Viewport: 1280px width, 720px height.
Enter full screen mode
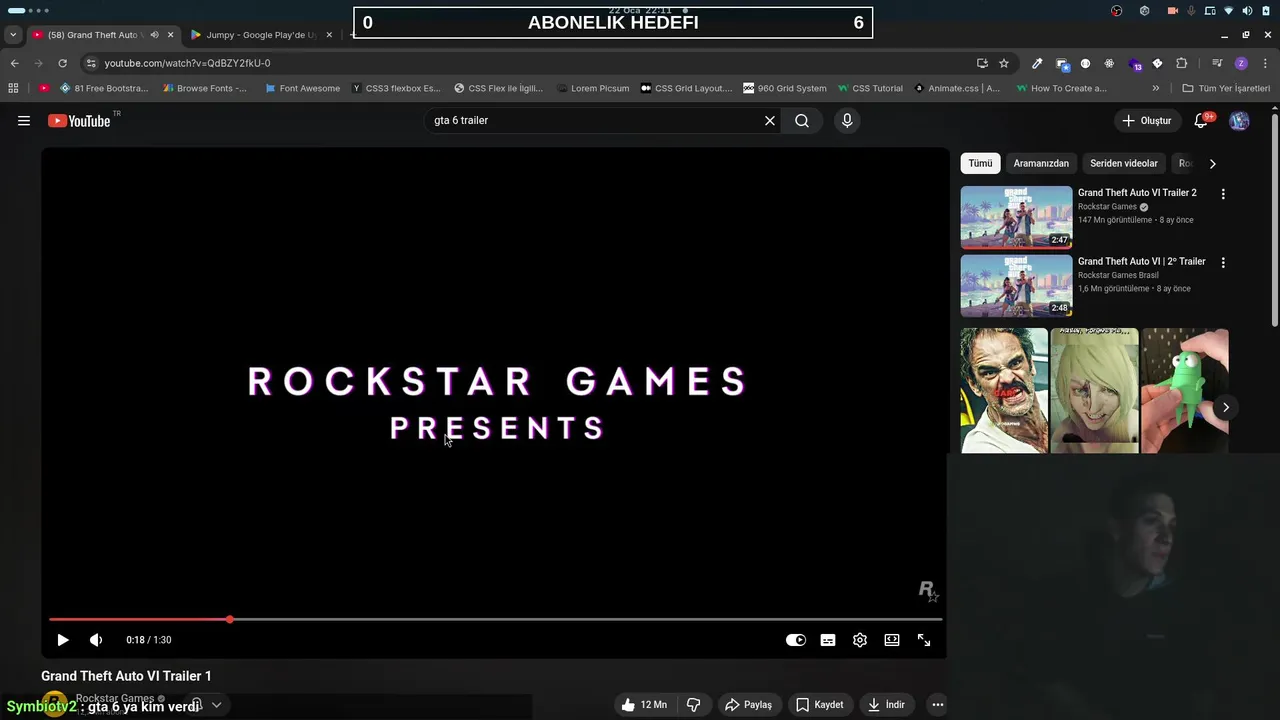click(x=924, y=640)
